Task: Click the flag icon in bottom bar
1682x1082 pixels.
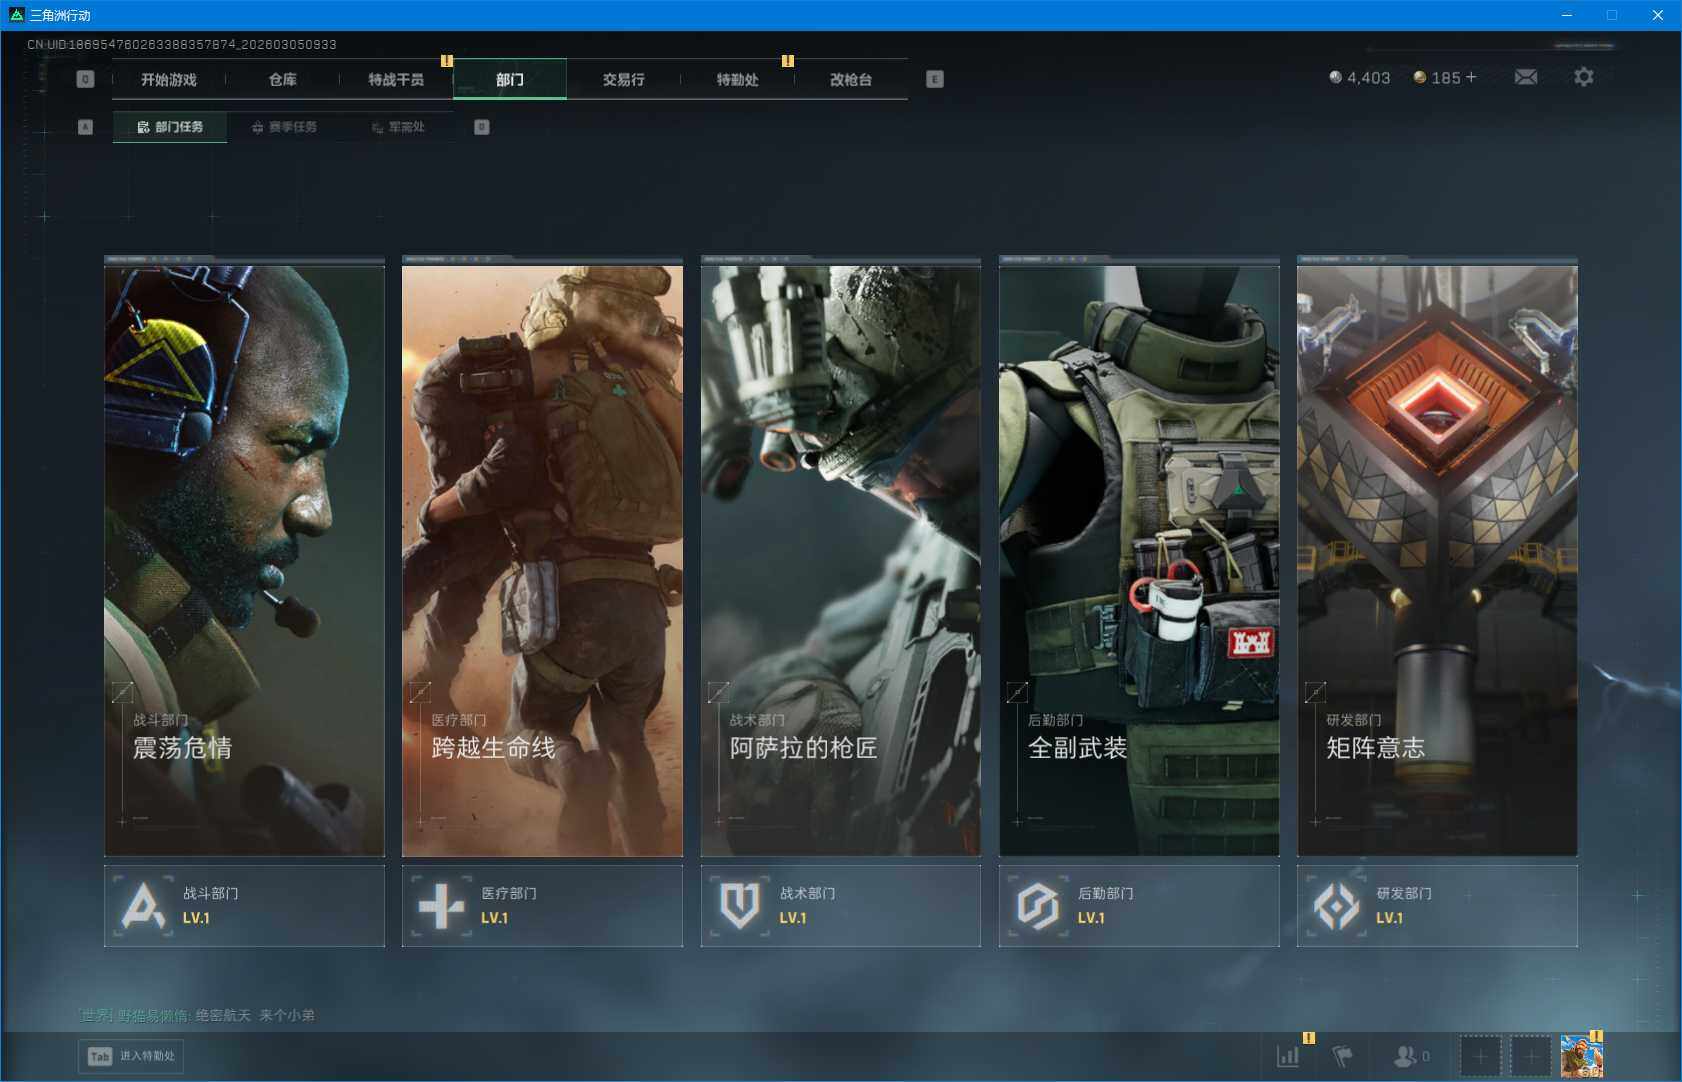Action: pyautogui.click(x=1342, y=1055)
